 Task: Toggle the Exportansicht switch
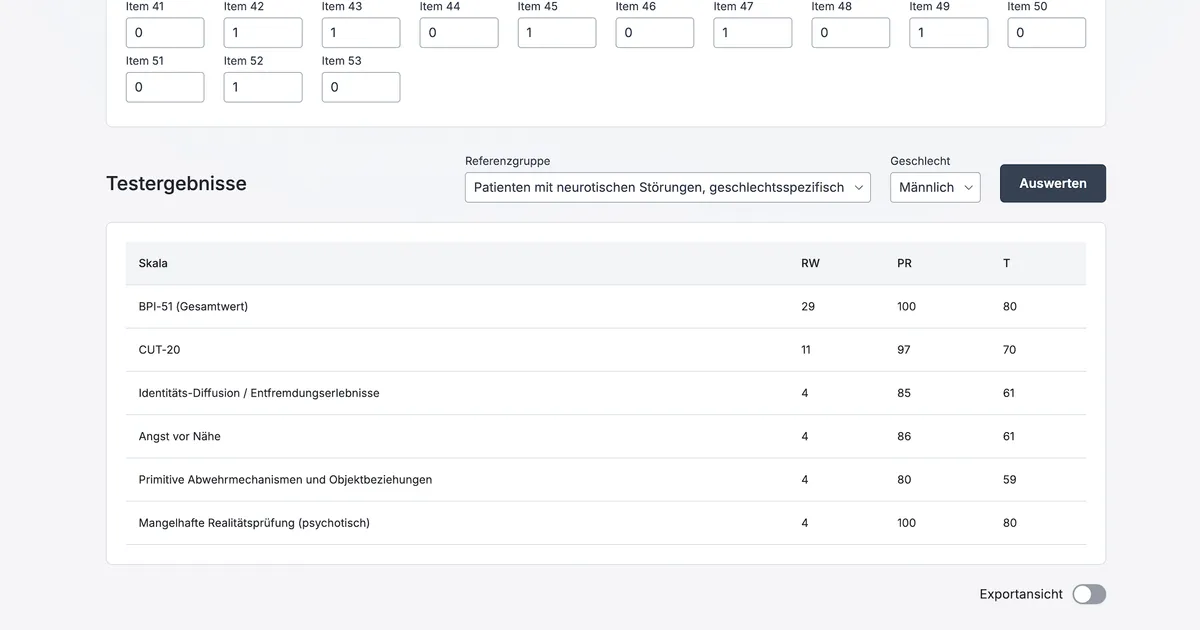pos(1088,594)
